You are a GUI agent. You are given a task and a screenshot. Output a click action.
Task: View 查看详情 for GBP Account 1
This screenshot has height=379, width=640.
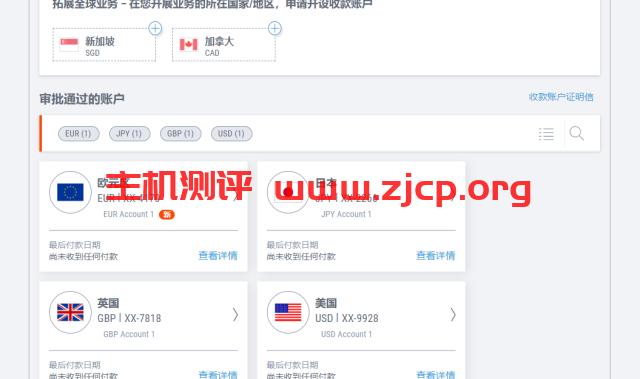click(218, 375)
